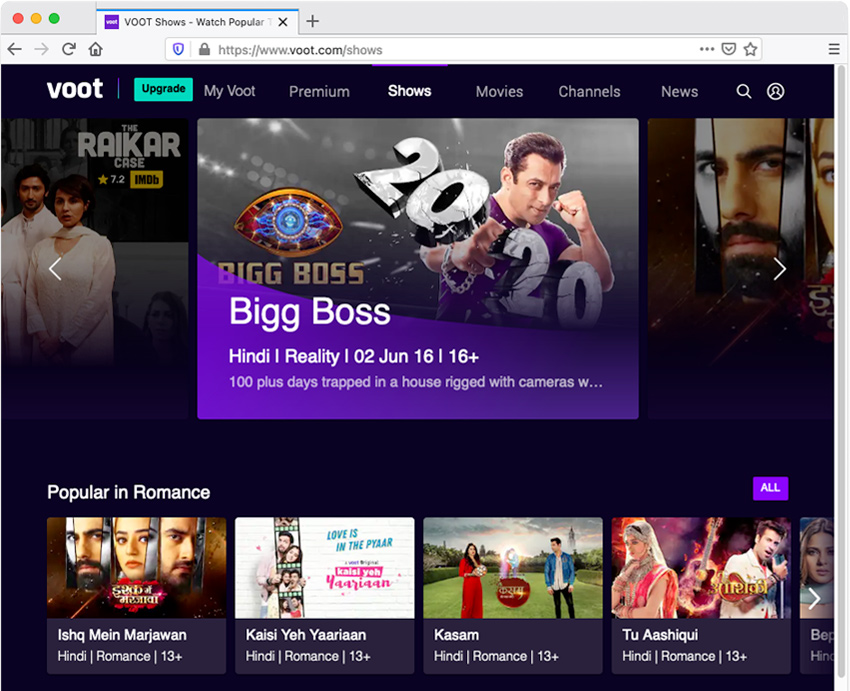This screenshot has height=691, width=850.
Task: Close the VOOT Shows tab
Action: point(283,22)
